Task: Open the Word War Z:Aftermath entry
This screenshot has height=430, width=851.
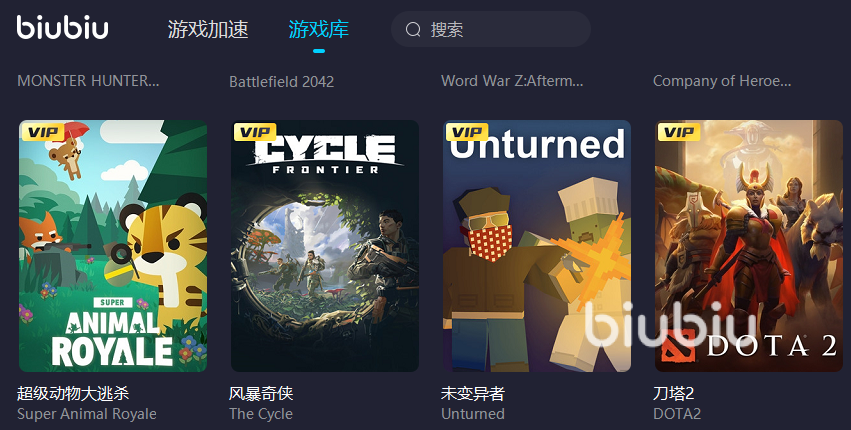Action: (512, 81)
